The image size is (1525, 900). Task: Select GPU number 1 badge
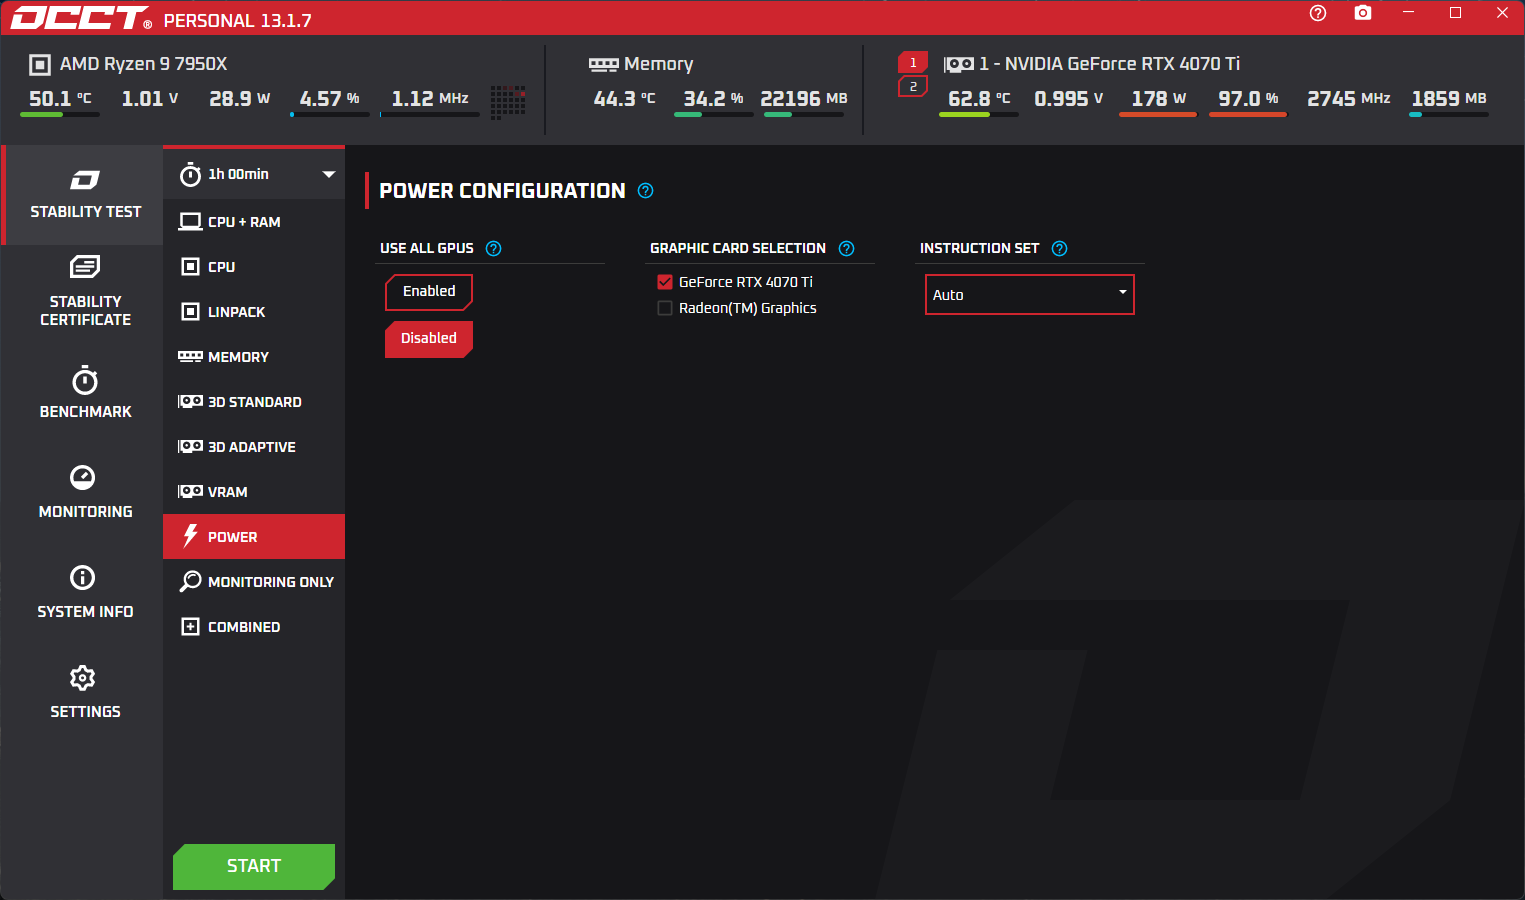[x=913, y=62]
